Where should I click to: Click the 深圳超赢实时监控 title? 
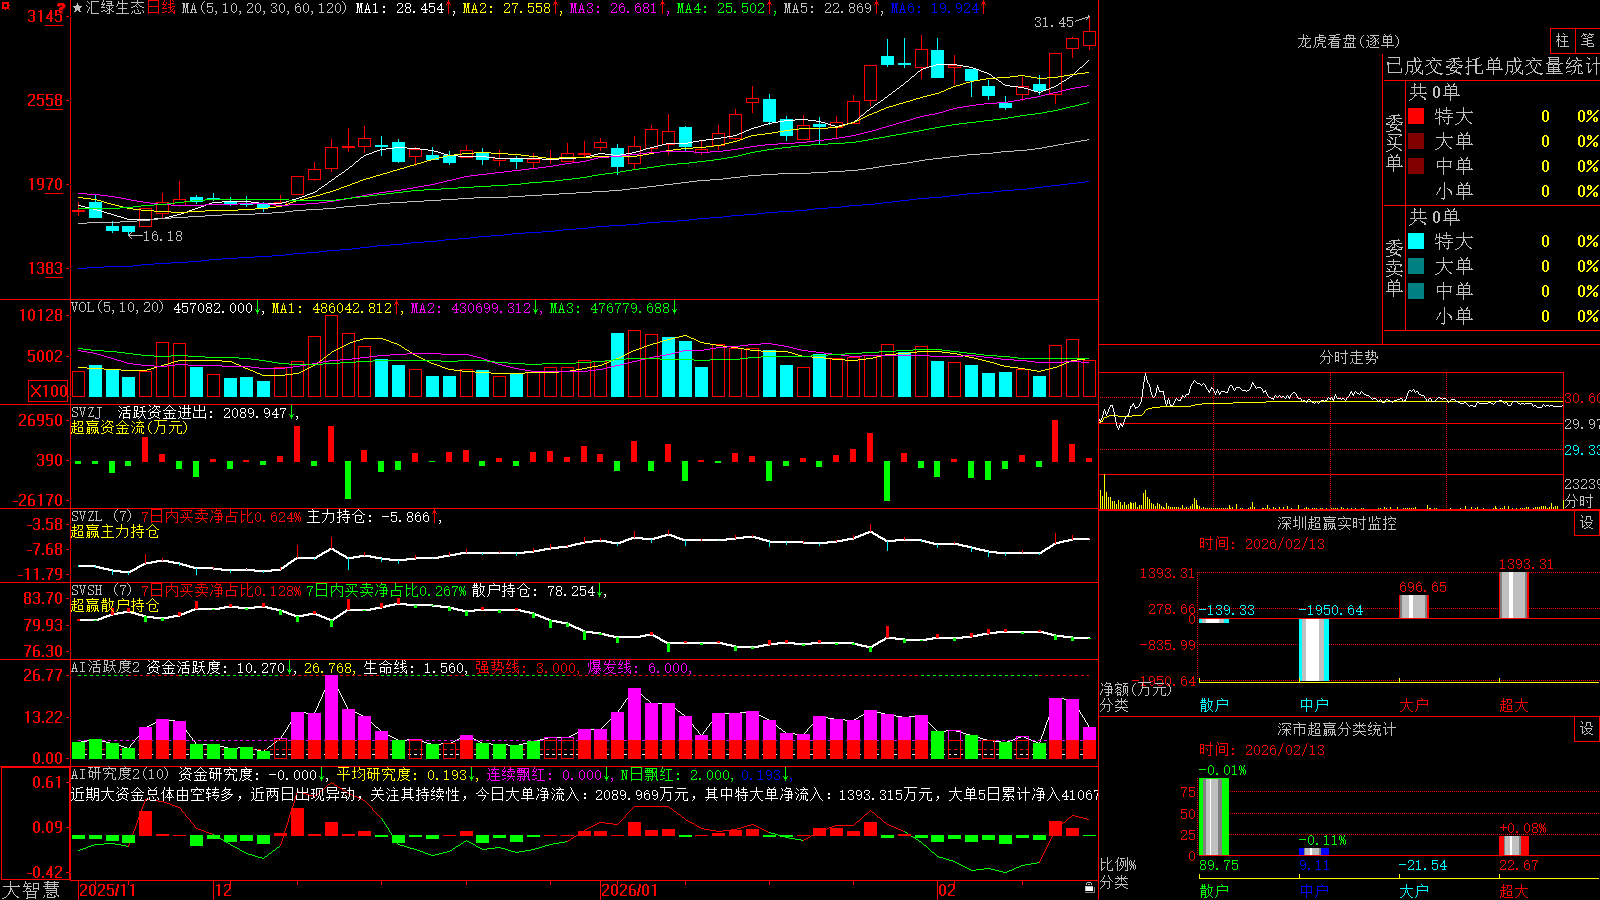1337,523
